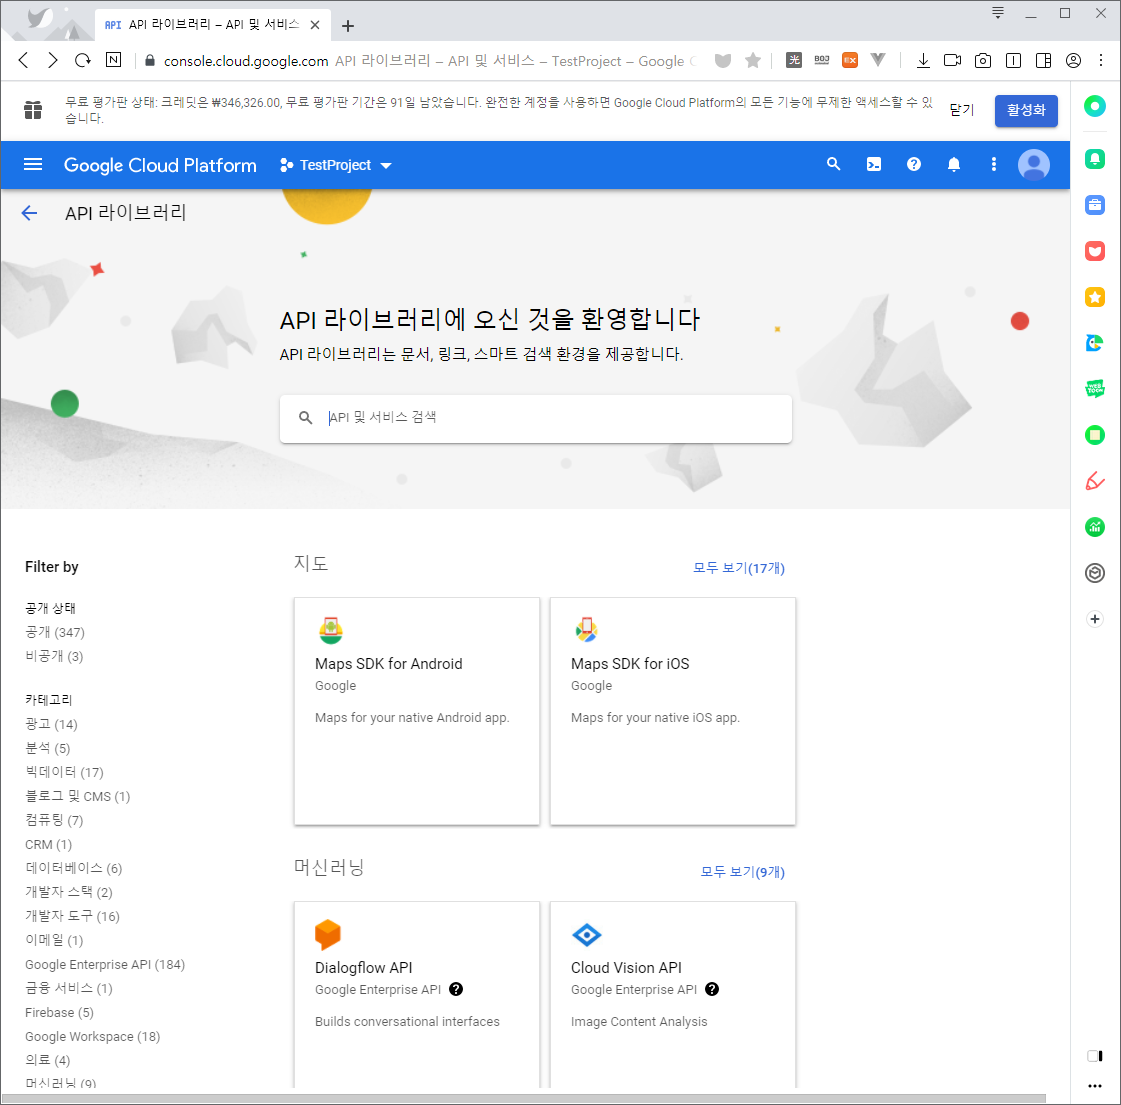
Task: Close the API 라이브러리 browser tab
Action: 315,25
